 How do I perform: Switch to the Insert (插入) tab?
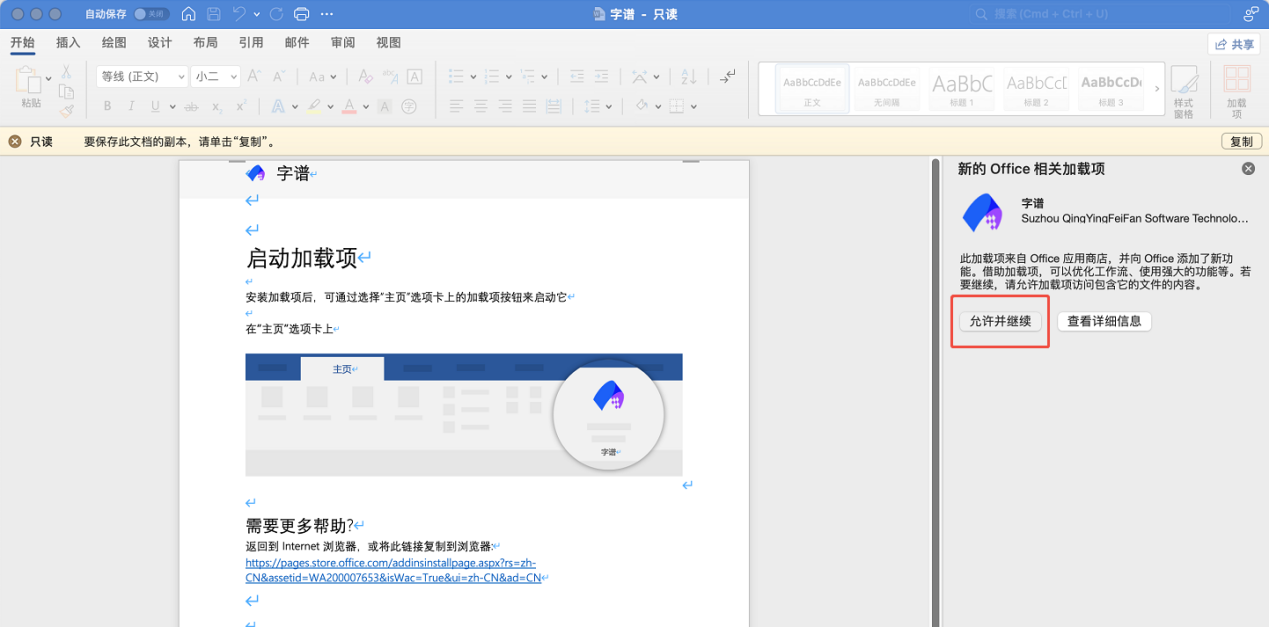(68, 43)
